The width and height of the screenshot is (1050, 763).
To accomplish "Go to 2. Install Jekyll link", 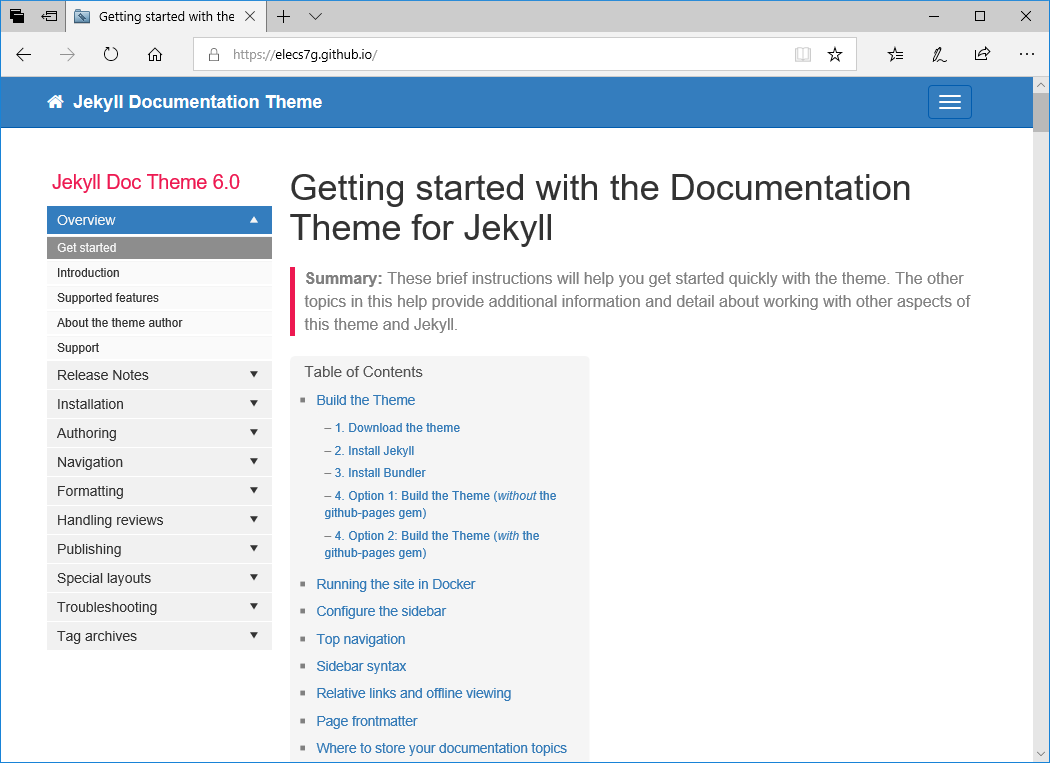I will coord(374,451).
